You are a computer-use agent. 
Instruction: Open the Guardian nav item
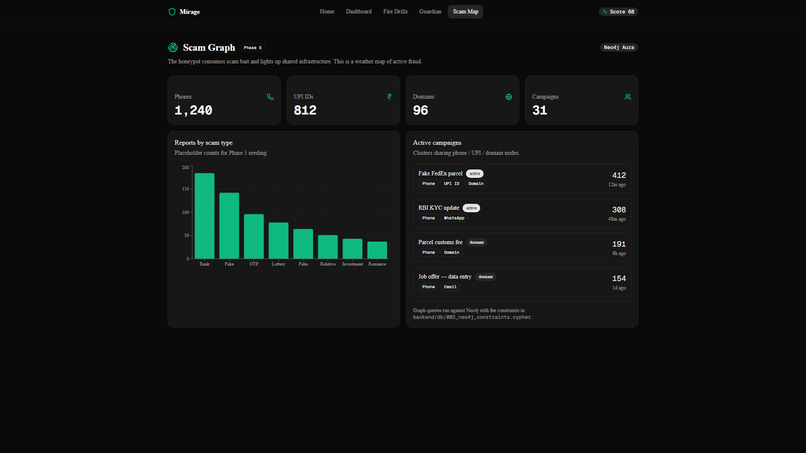click(x=430, y=11)
